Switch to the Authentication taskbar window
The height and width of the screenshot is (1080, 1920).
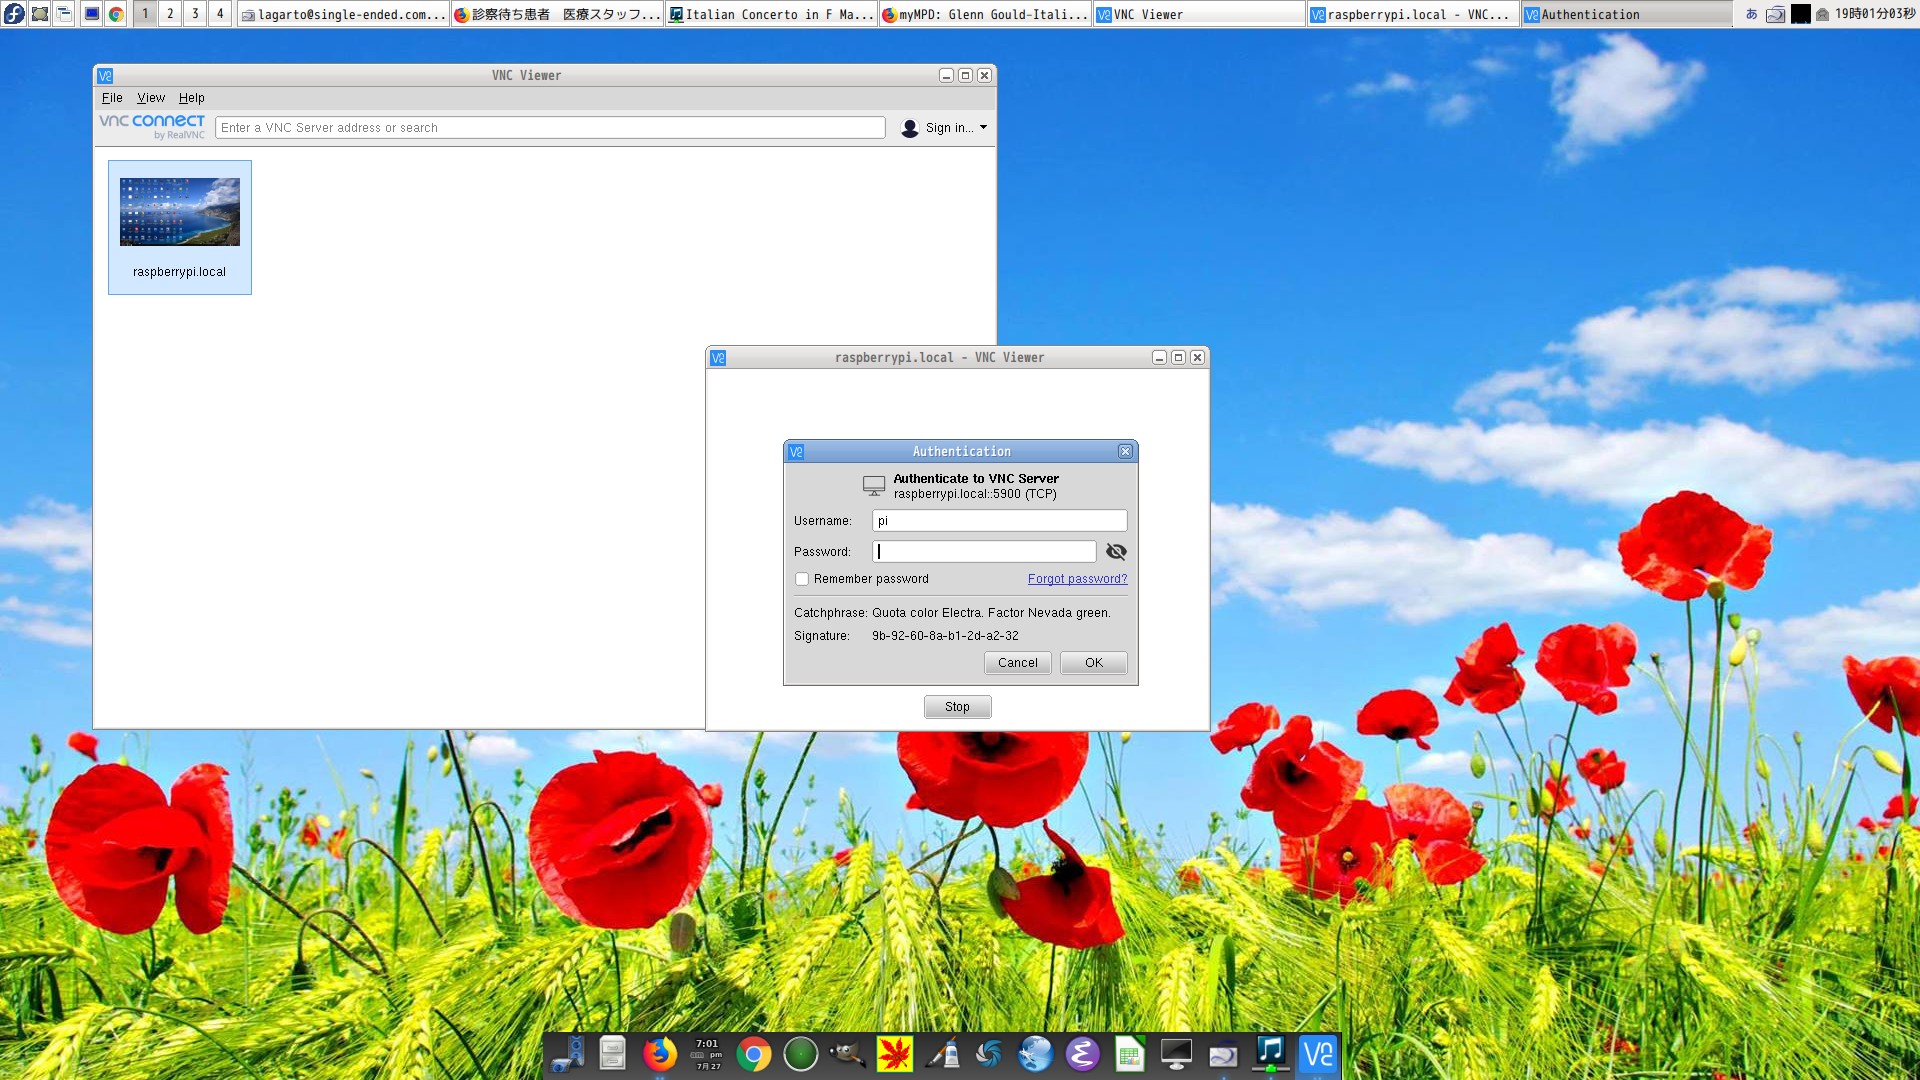1620,14
